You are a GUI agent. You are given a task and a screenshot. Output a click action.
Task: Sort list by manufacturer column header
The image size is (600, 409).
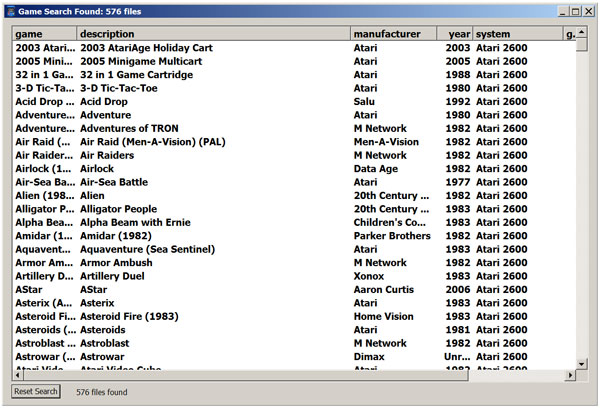pyautogui.click(x=392, y=34)
